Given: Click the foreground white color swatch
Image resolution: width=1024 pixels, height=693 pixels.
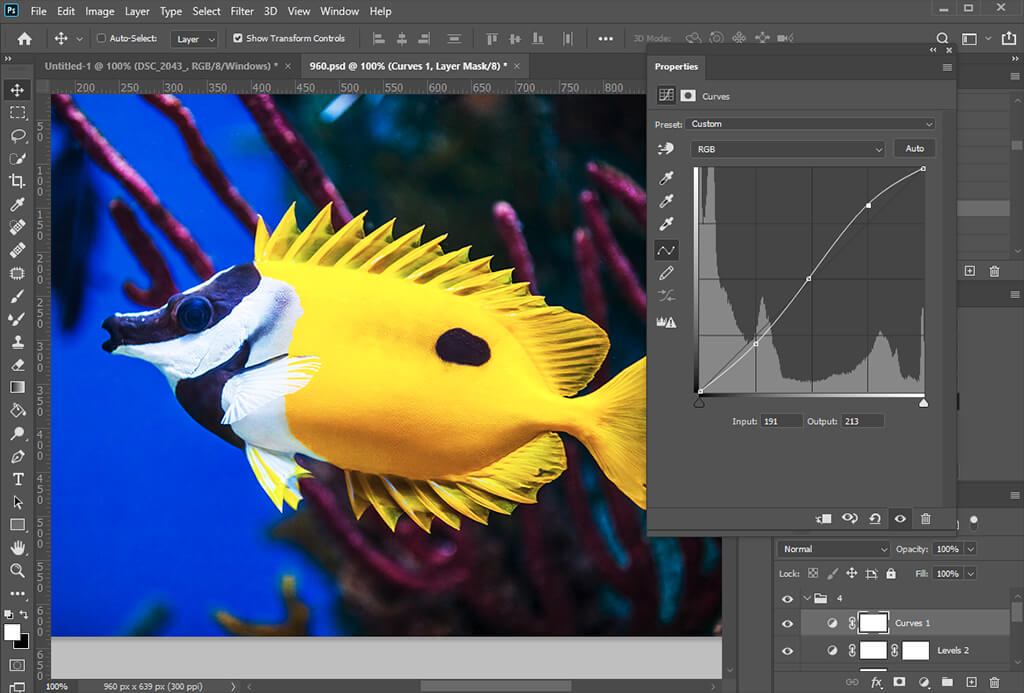Looking at the screenshot, I should pos(12,632).
